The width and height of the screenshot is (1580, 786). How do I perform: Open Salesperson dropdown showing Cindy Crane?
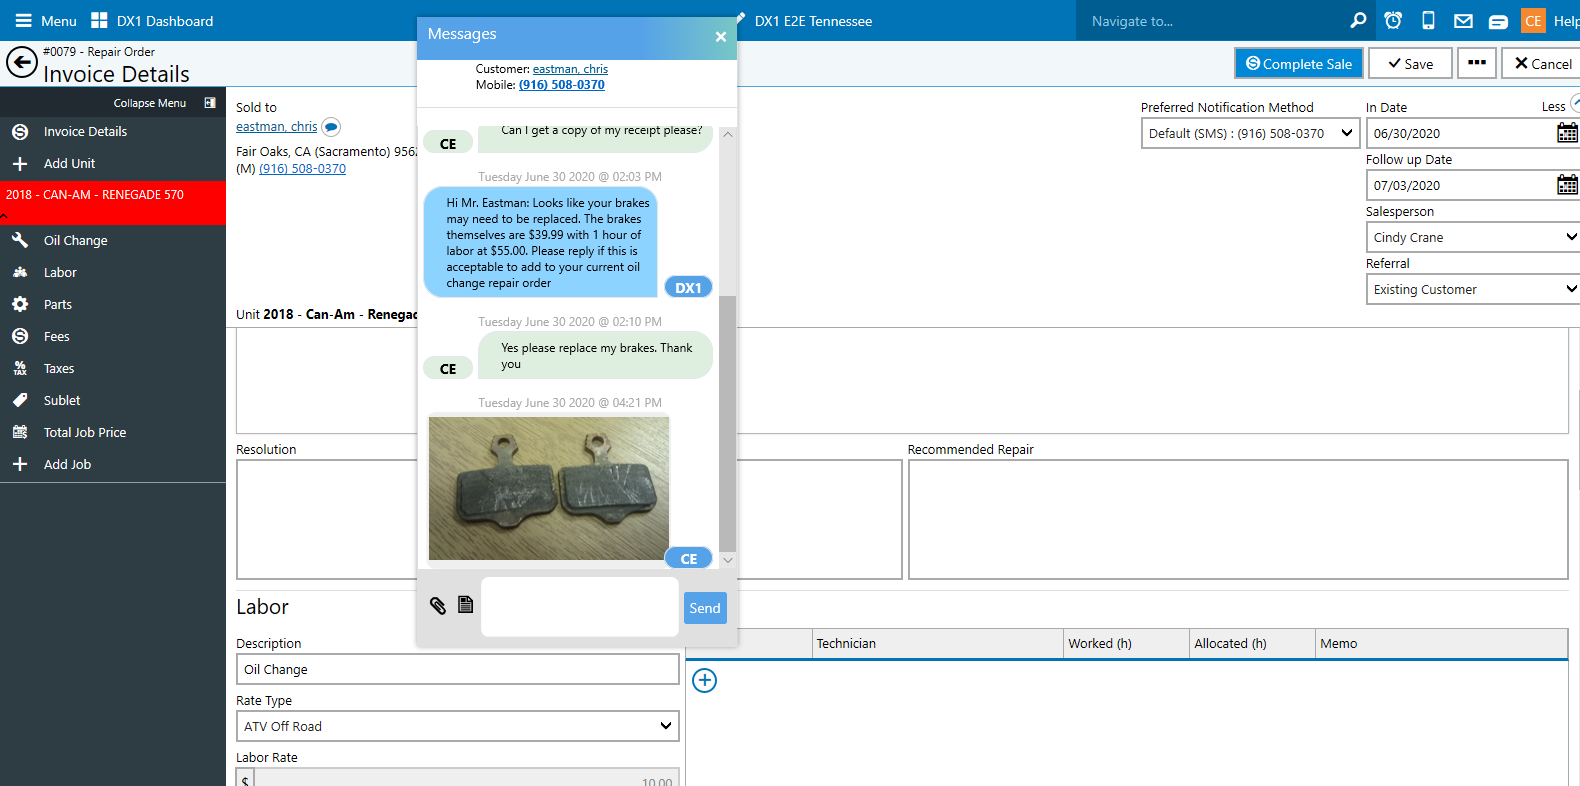tap(1473, 237)
